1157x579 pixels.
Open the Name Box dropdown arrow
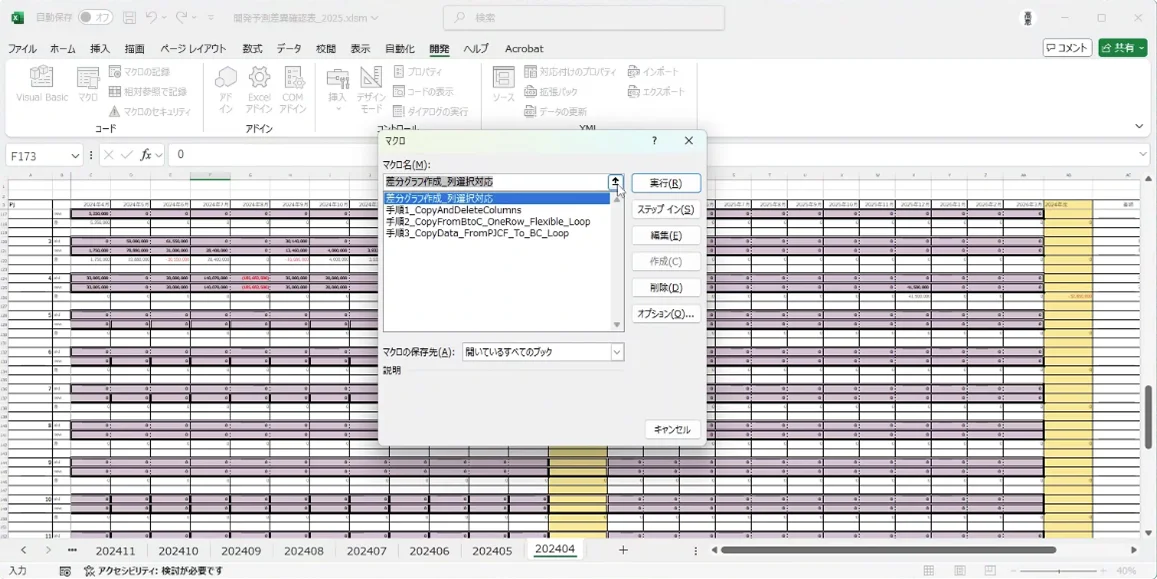point(75,155)
